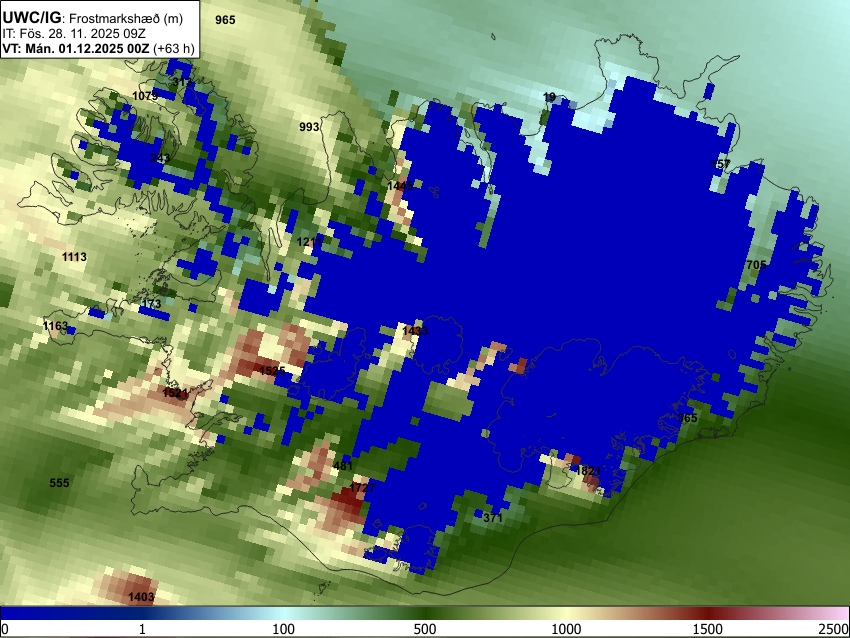Click the legend tick label 2500
The image size is (850, 638).
[x=834, y=629]
